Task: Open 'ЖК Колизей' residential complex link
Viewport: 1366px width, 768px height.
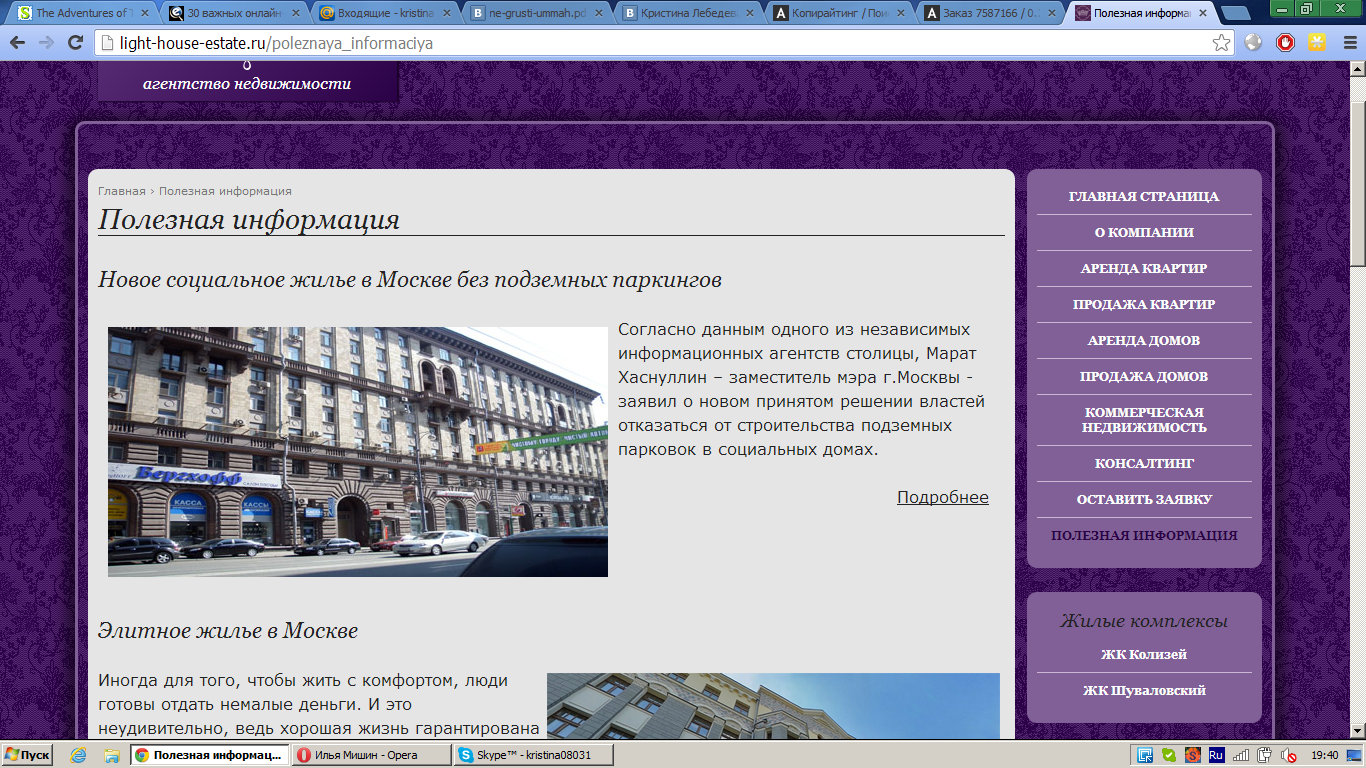Action: pyautogui.click(x=1144, y=655)
